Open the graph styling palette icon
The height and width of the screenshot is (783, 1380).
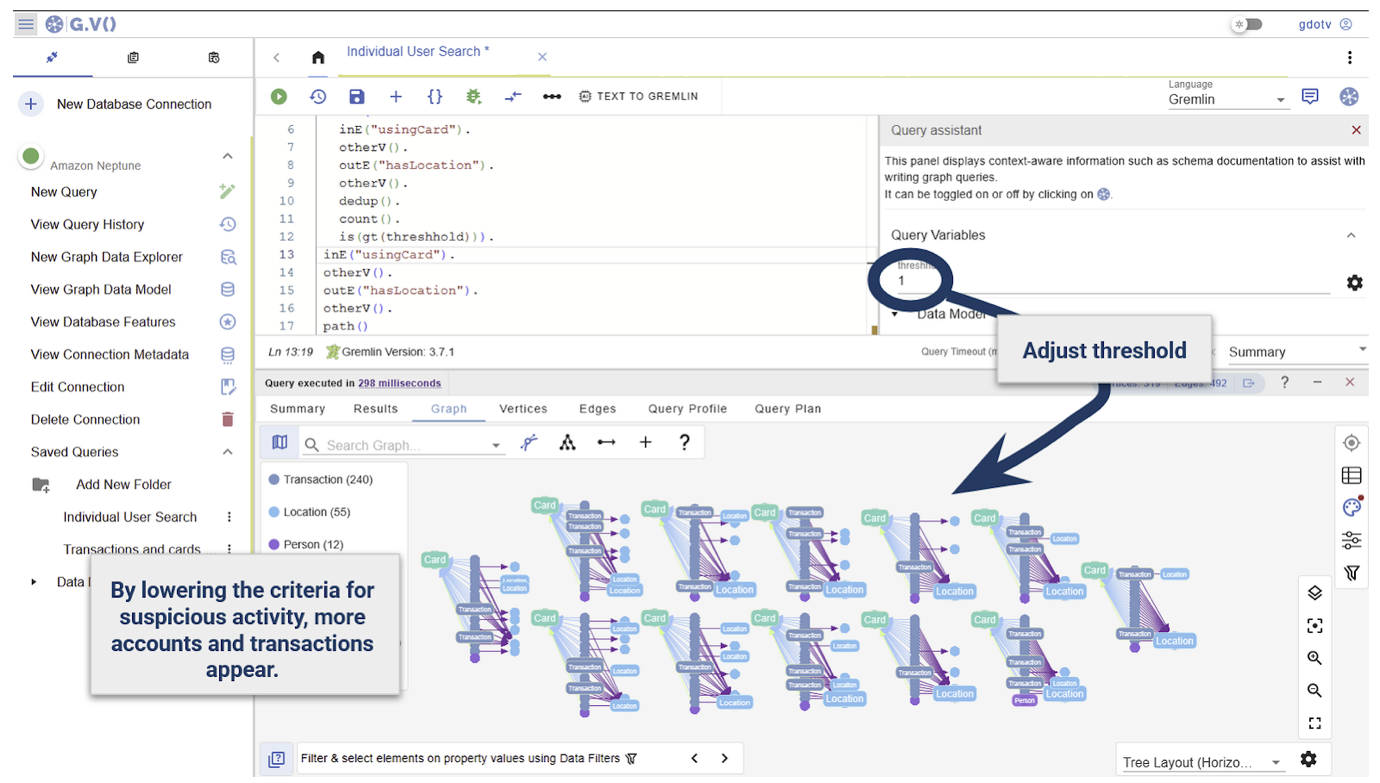1351,508
